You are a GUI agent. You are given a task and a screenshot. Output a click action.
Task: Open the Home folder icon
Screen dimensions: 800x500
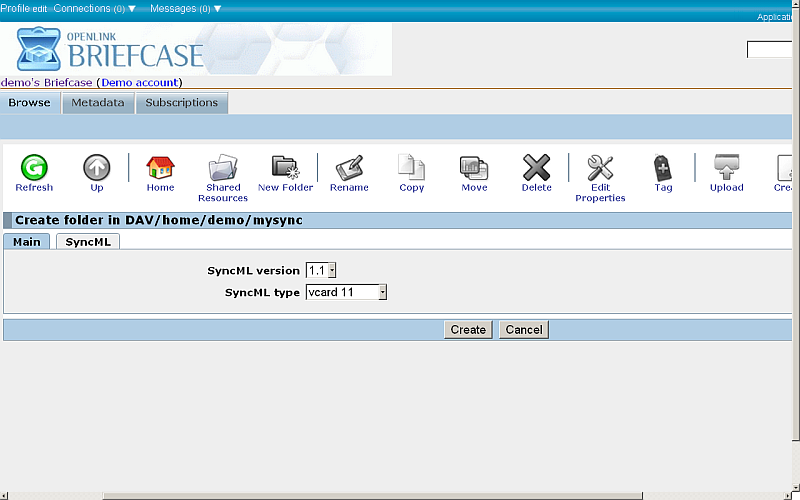pos(160,168)
